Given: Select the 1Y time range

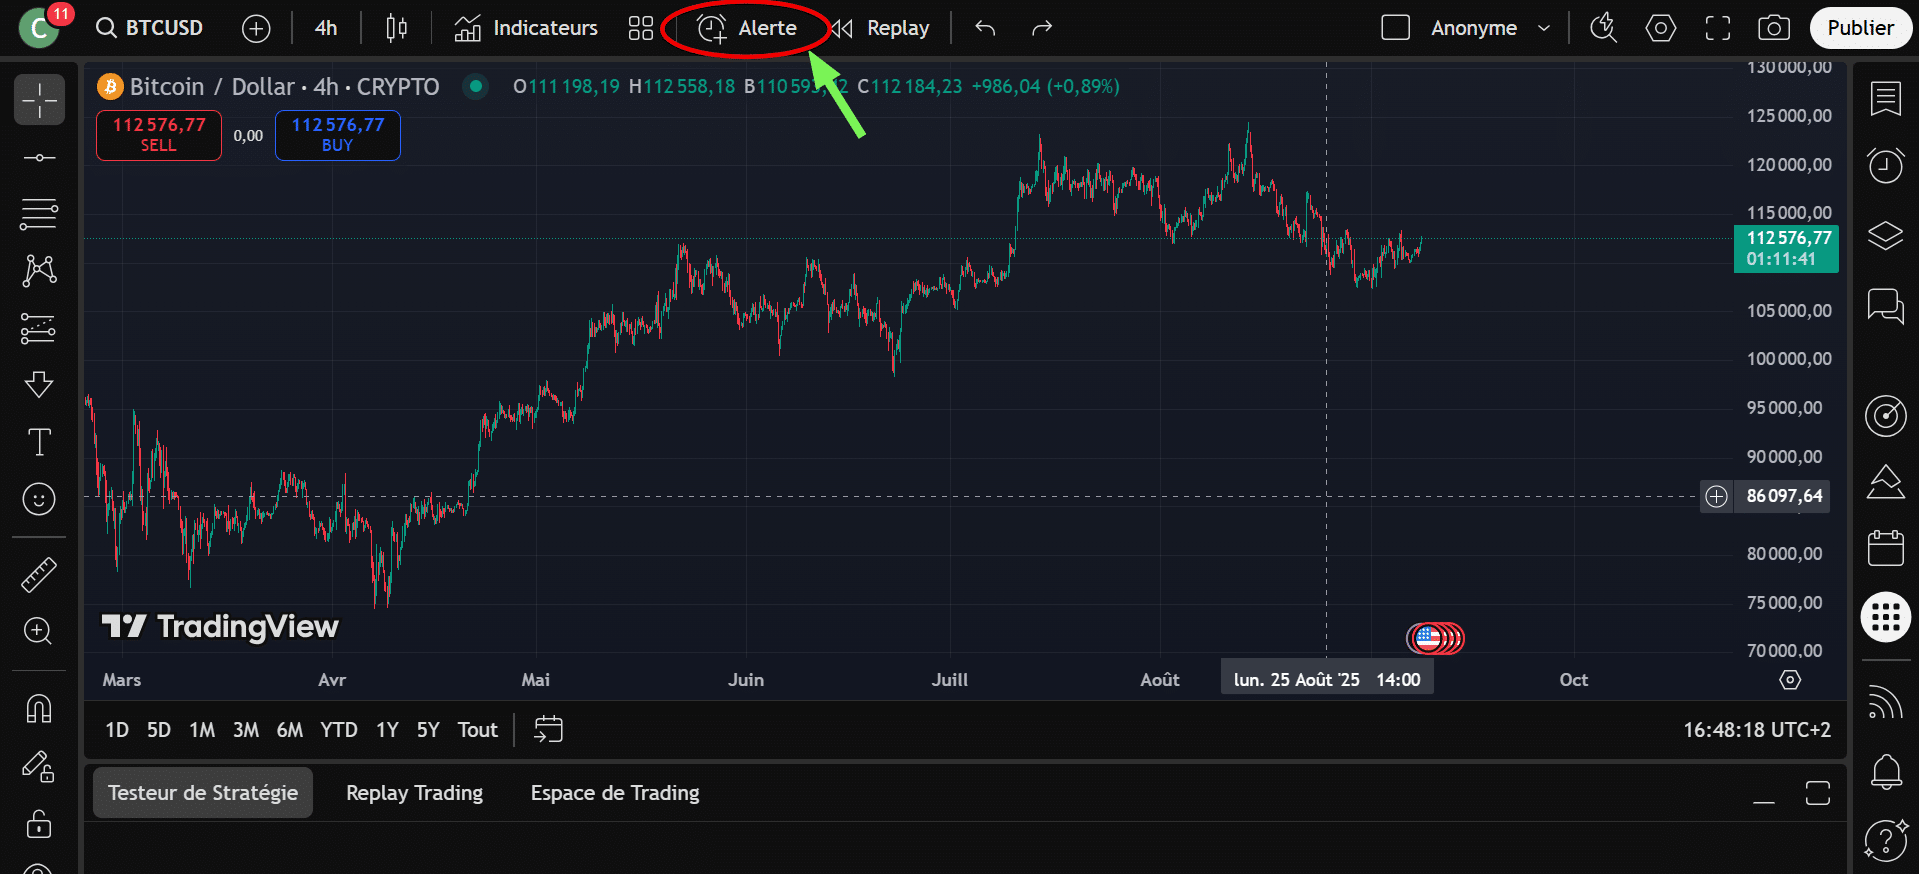Looking at the screenshot, I should coord(387,730).
